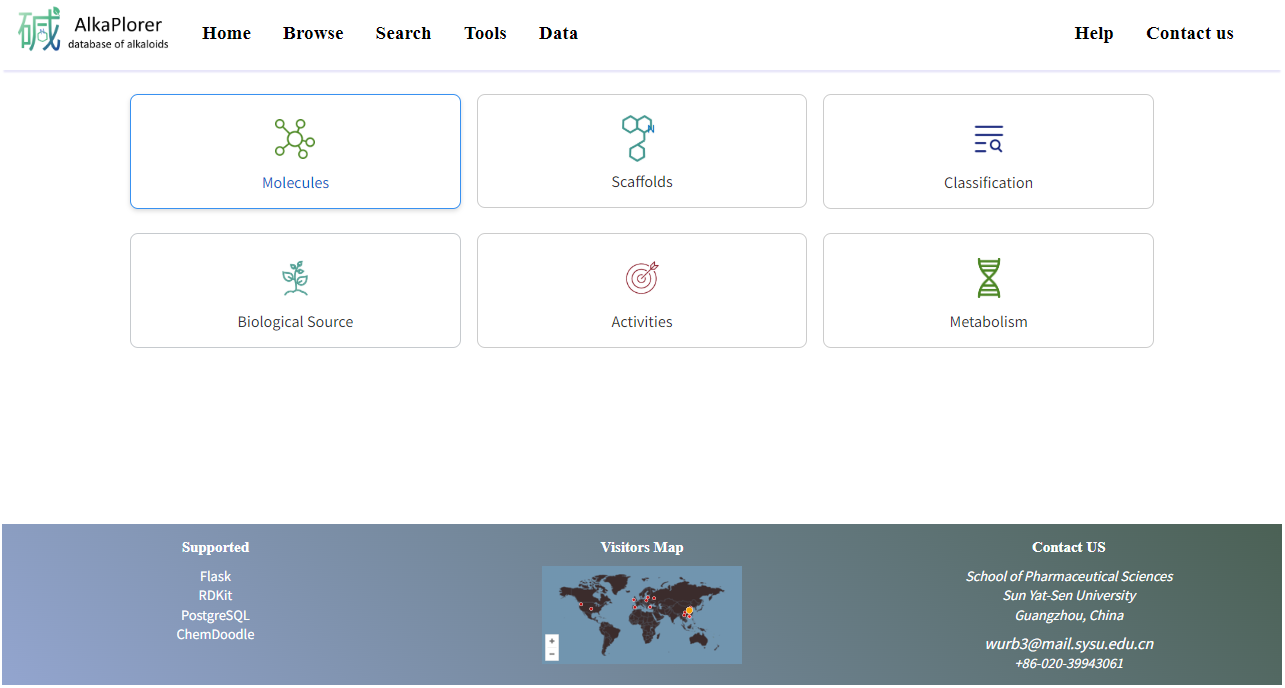Go to the Search menu
This screenshot has height=688, width=1285.
pyautogui.click(x=403, y=33)
